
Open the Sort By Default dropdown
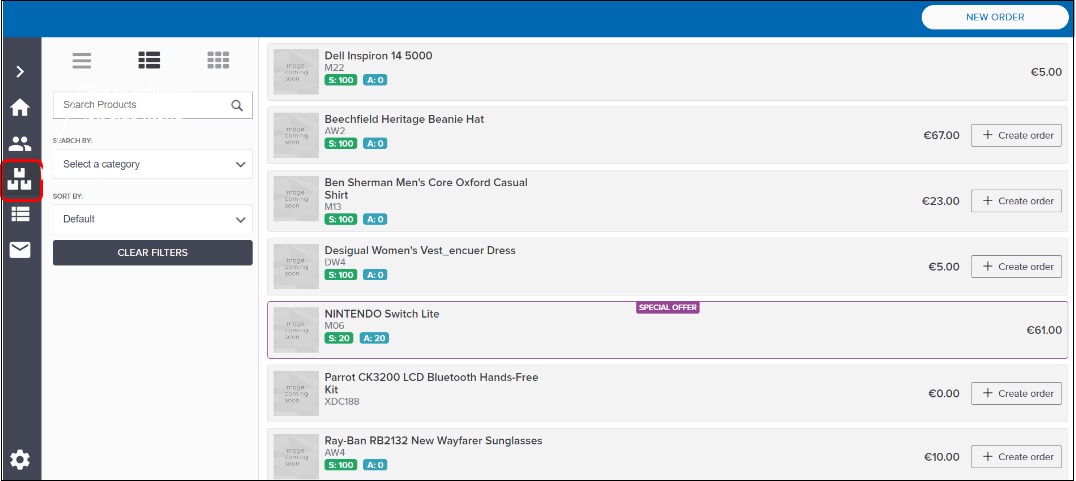pyautogui.click(x=153, y=219)
